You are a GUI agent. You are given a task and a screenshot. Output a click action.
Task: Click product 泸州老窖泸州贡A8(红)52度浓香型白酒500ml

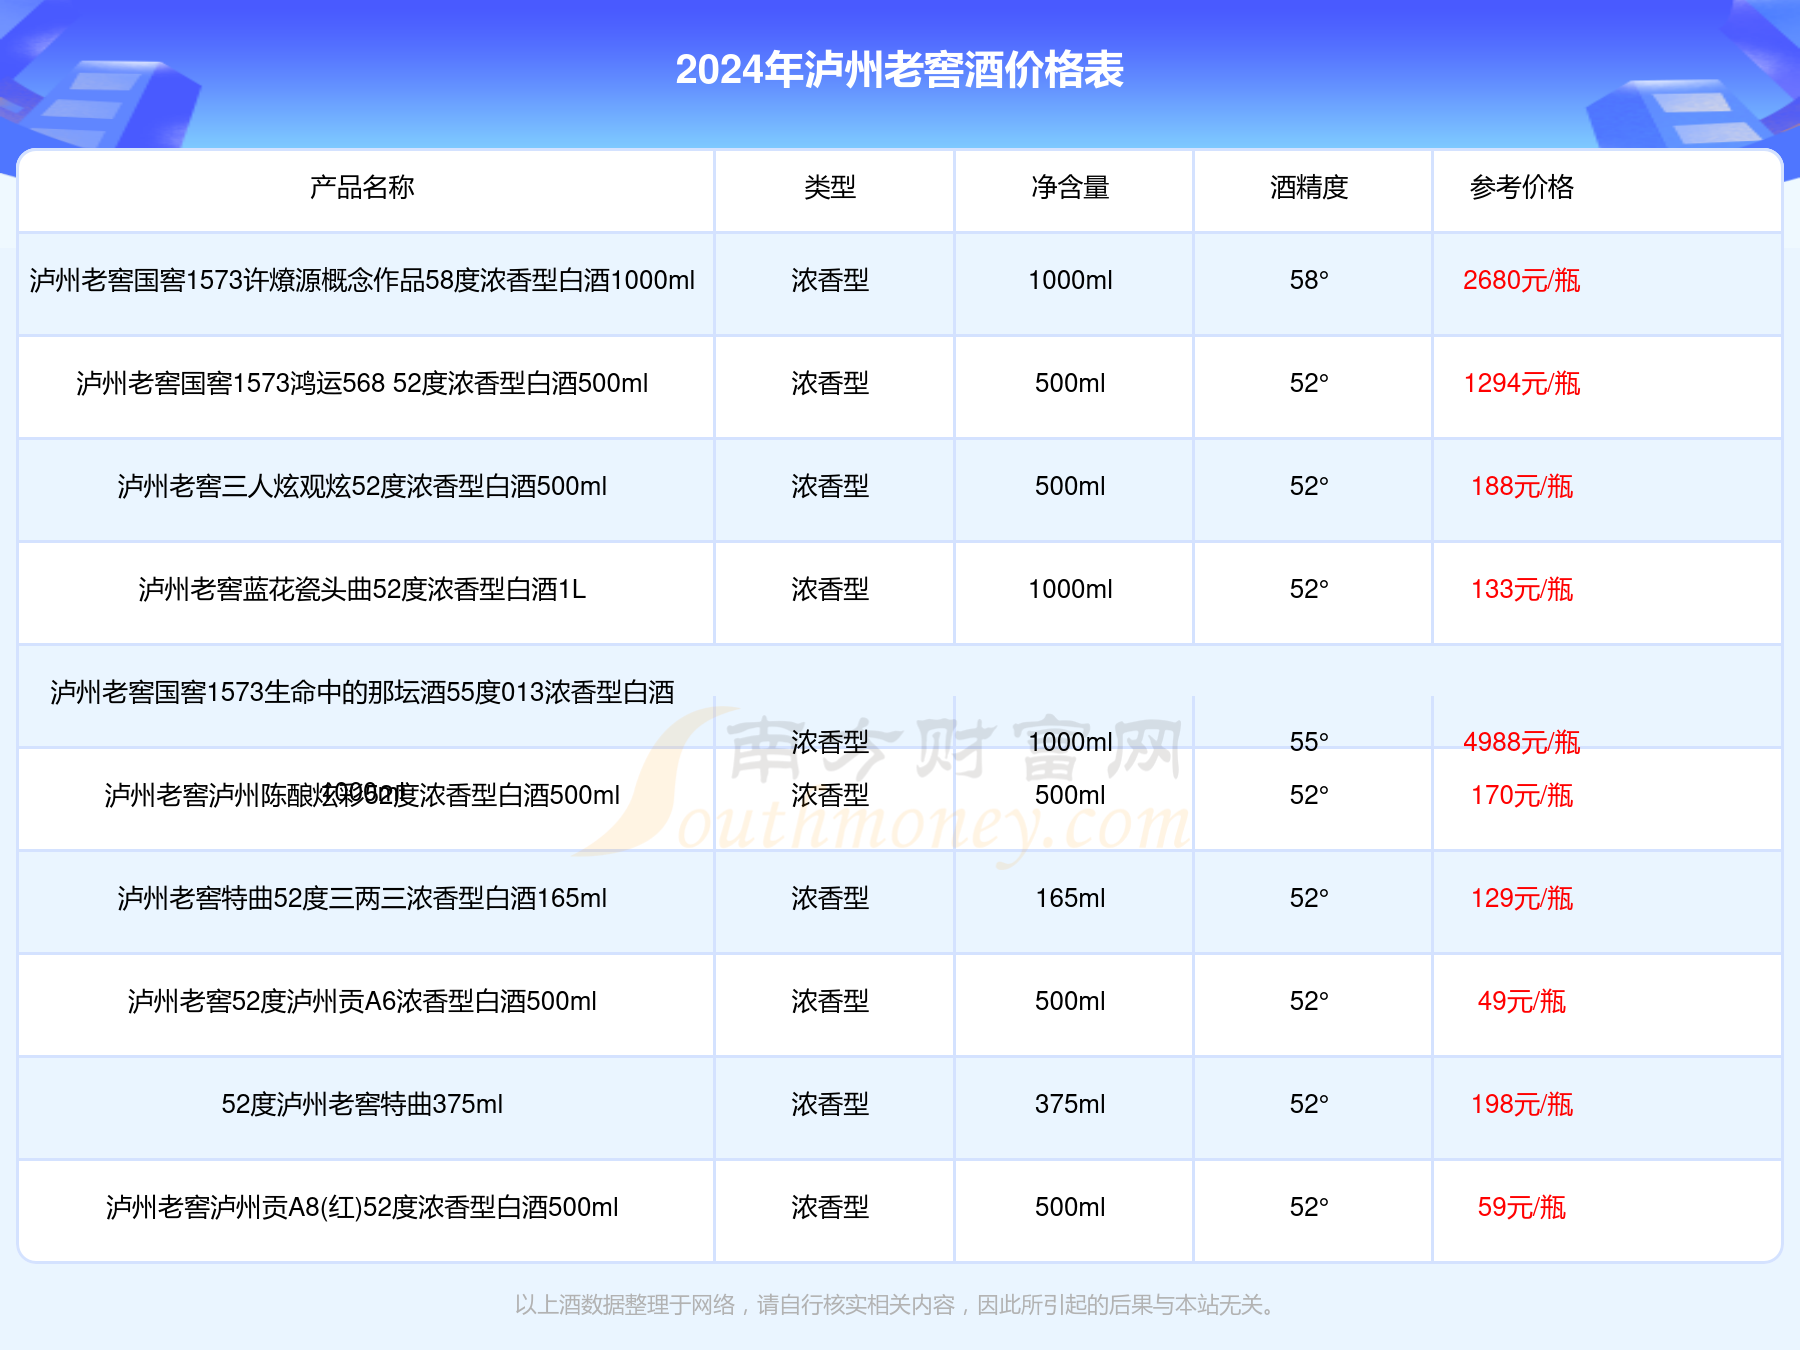coord(362,1207)
